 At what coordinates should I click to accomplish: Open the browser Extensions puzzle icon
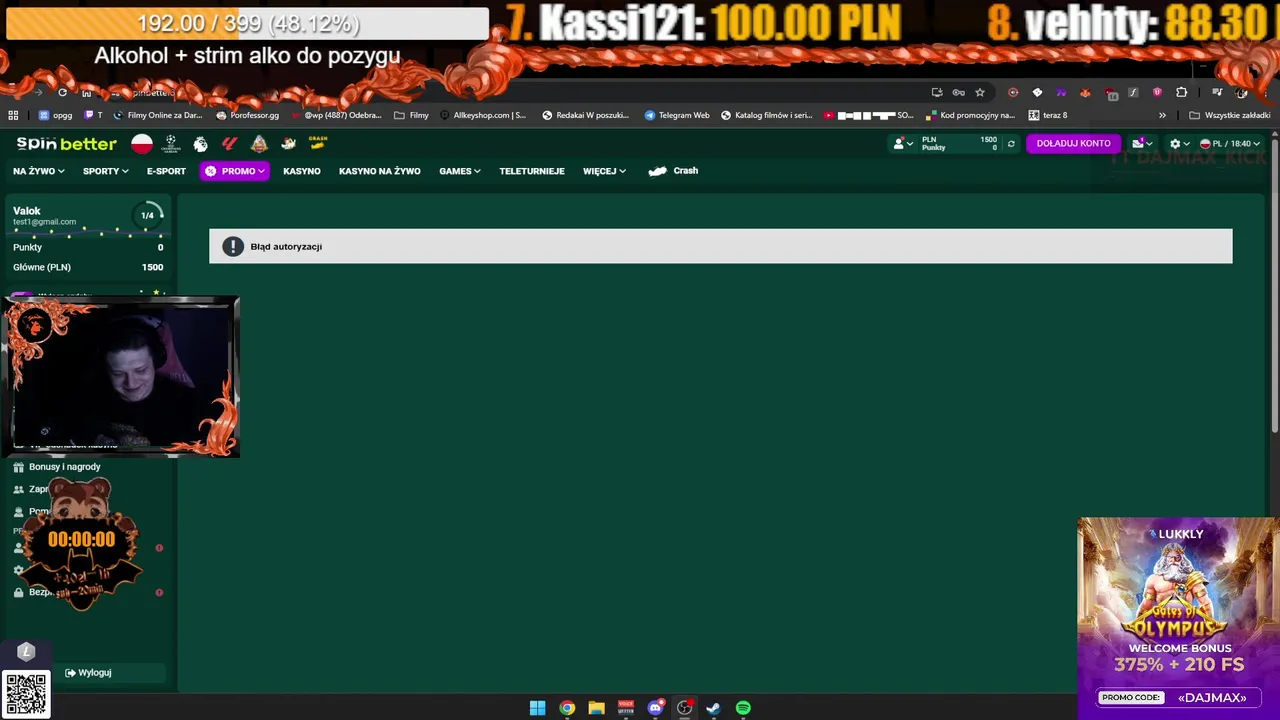click(x=1181, y=92)
